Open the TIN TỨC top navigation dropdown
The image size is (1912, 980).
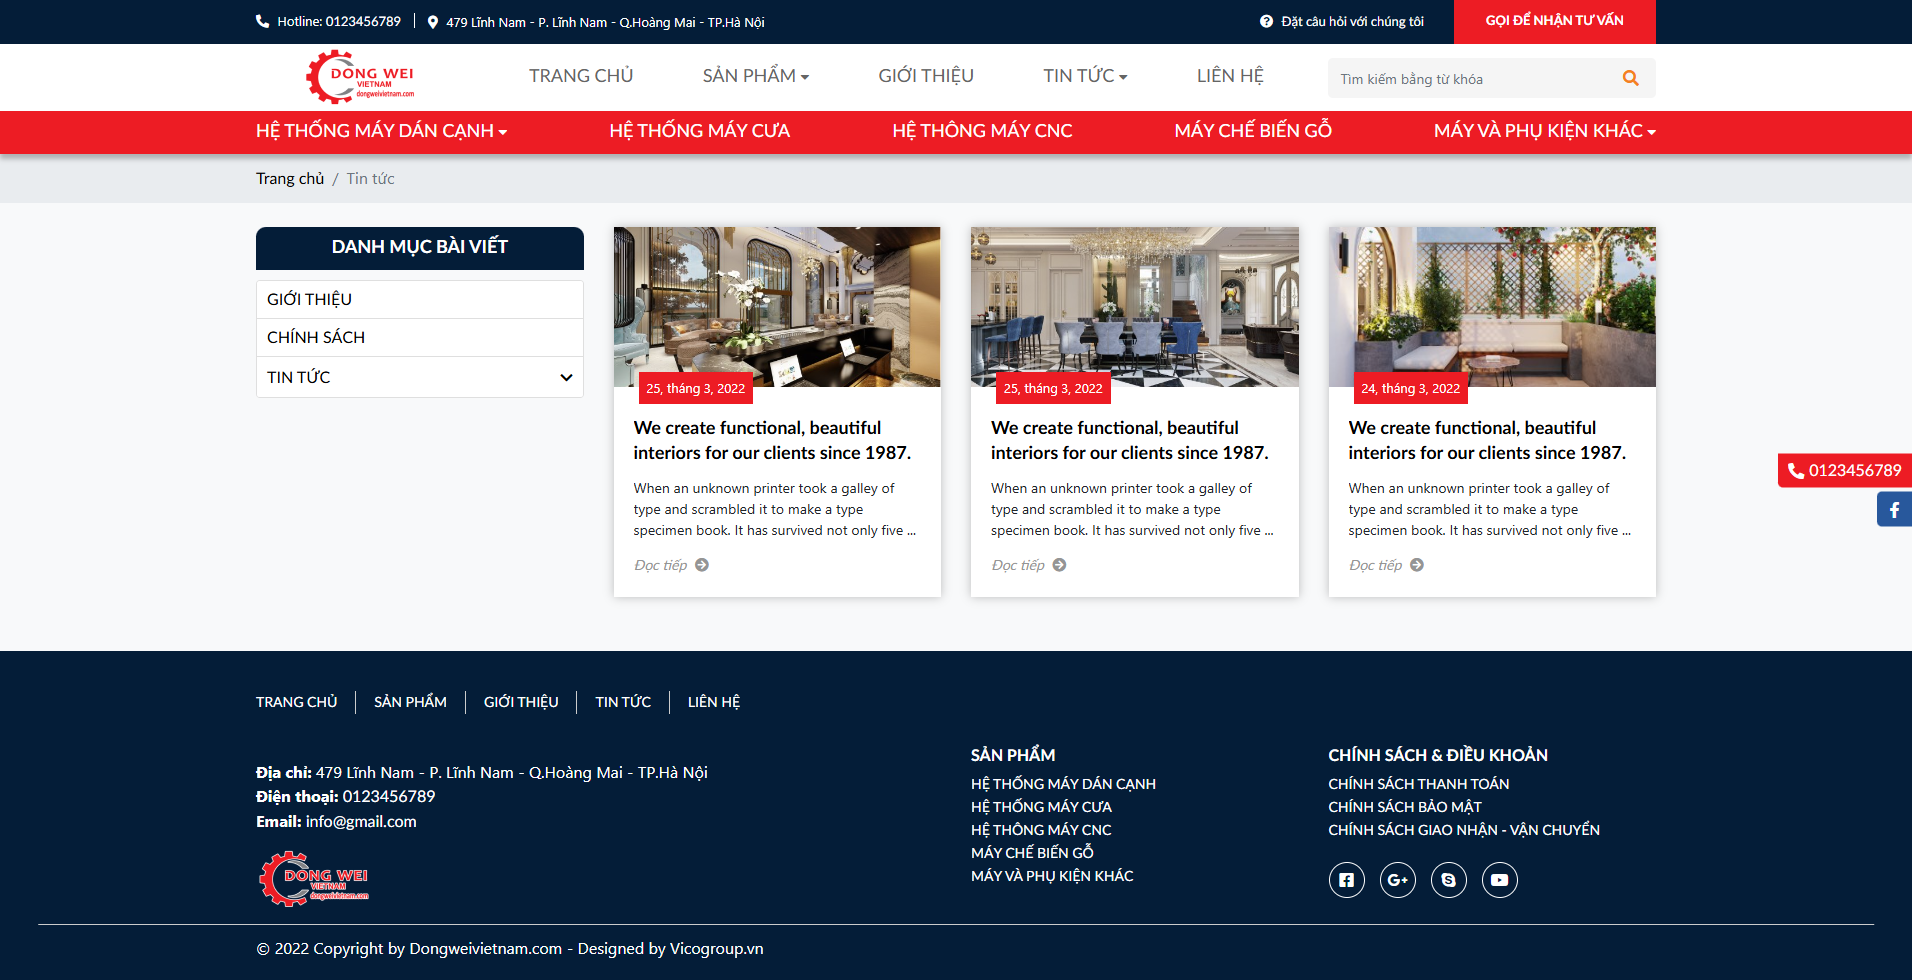pos(1085,76)
